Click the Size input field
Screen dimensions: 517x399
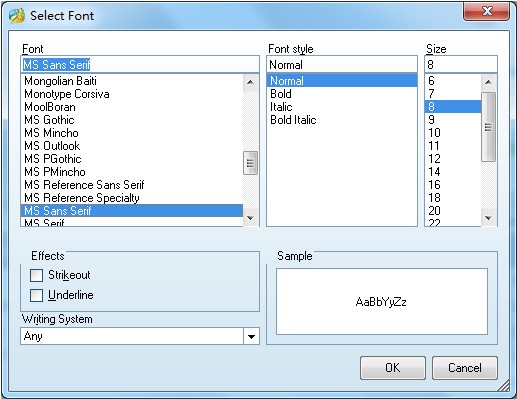point(461,64)
